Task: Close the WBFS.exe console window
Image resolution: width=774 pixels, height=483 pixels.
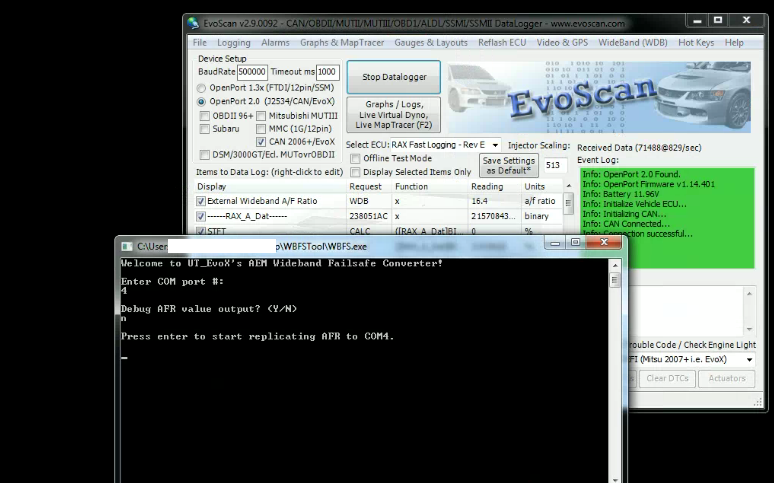Action: (604, 242)
